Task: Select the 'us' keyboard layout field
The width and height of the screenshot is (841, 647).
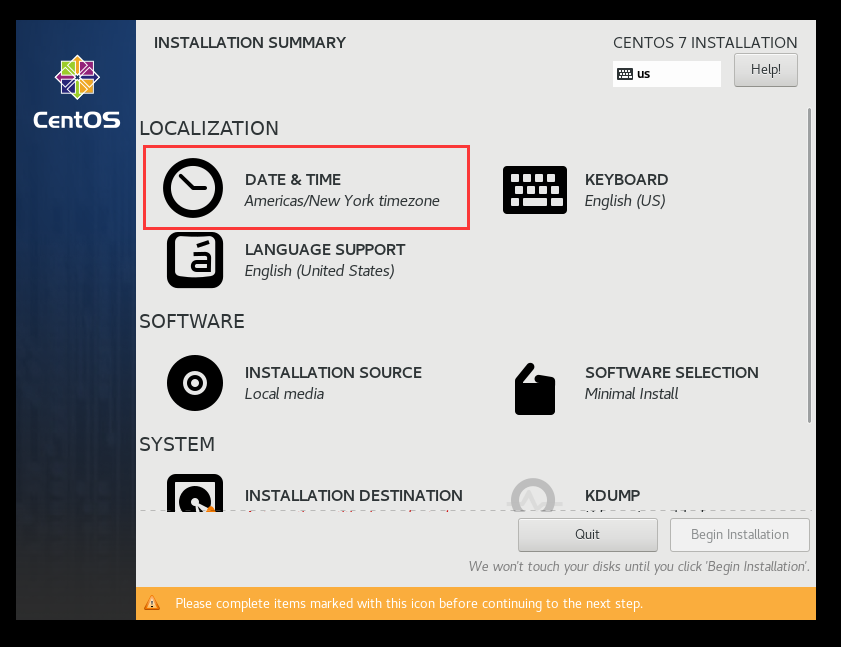Action: [667, 74]
